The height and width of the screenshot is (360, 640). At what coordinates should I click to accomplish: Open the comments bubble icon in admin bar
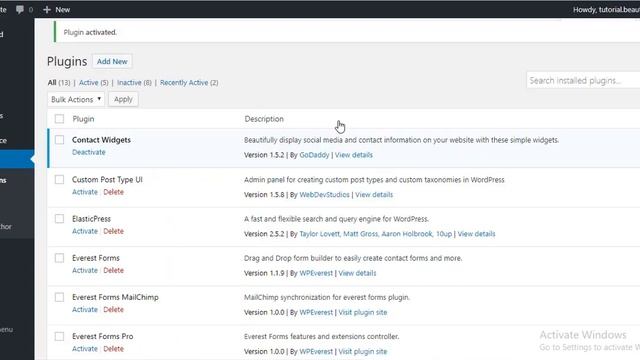pyautogui.click(x=20, y=9)
